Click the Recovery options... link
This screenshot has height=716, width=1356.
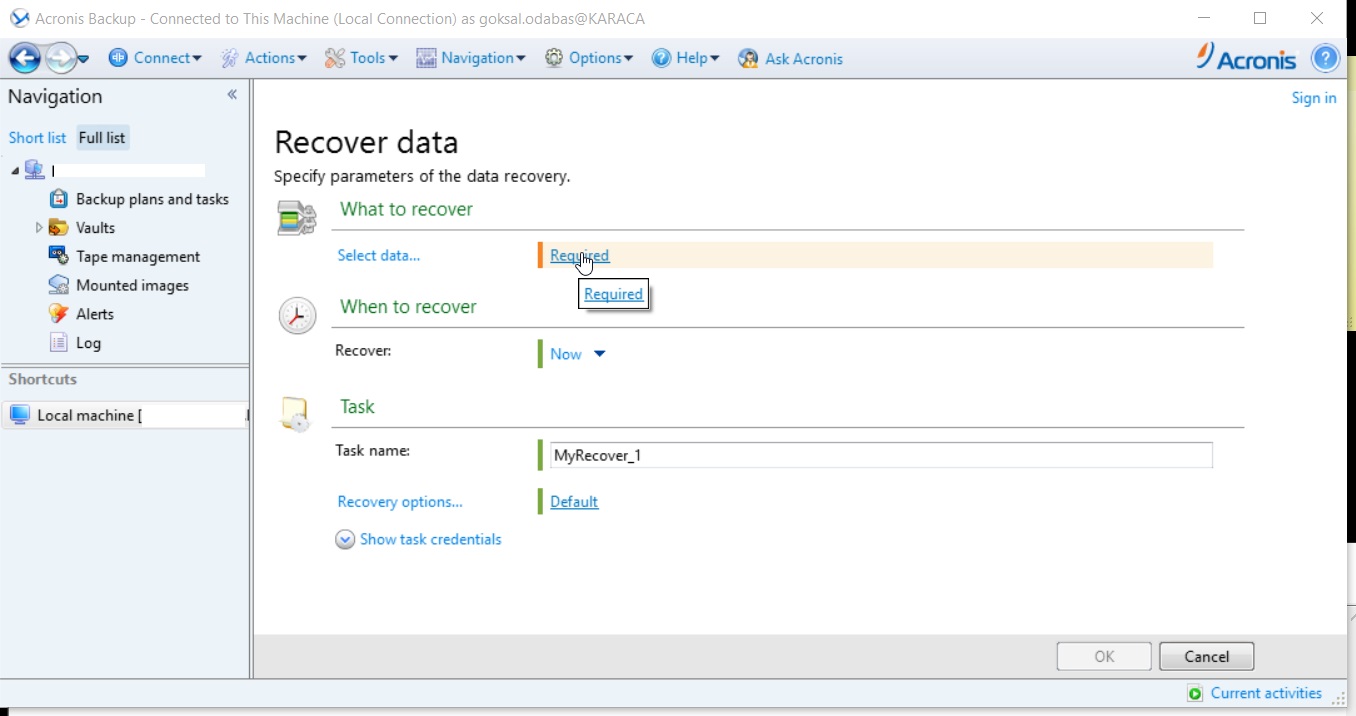[x=400, y=502]
